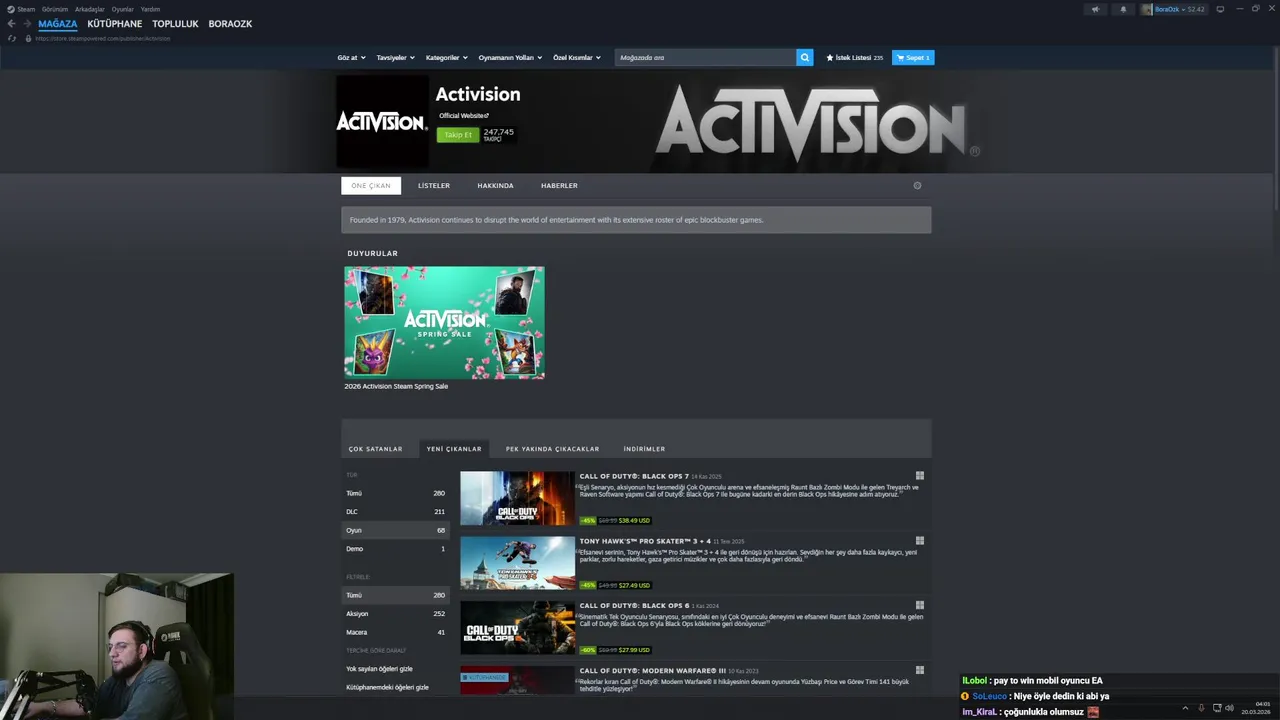Expand the Özel Kısımlar dropdown
Image resolution: width=1280 pixels, height=720 pixels.
(577, 58)
